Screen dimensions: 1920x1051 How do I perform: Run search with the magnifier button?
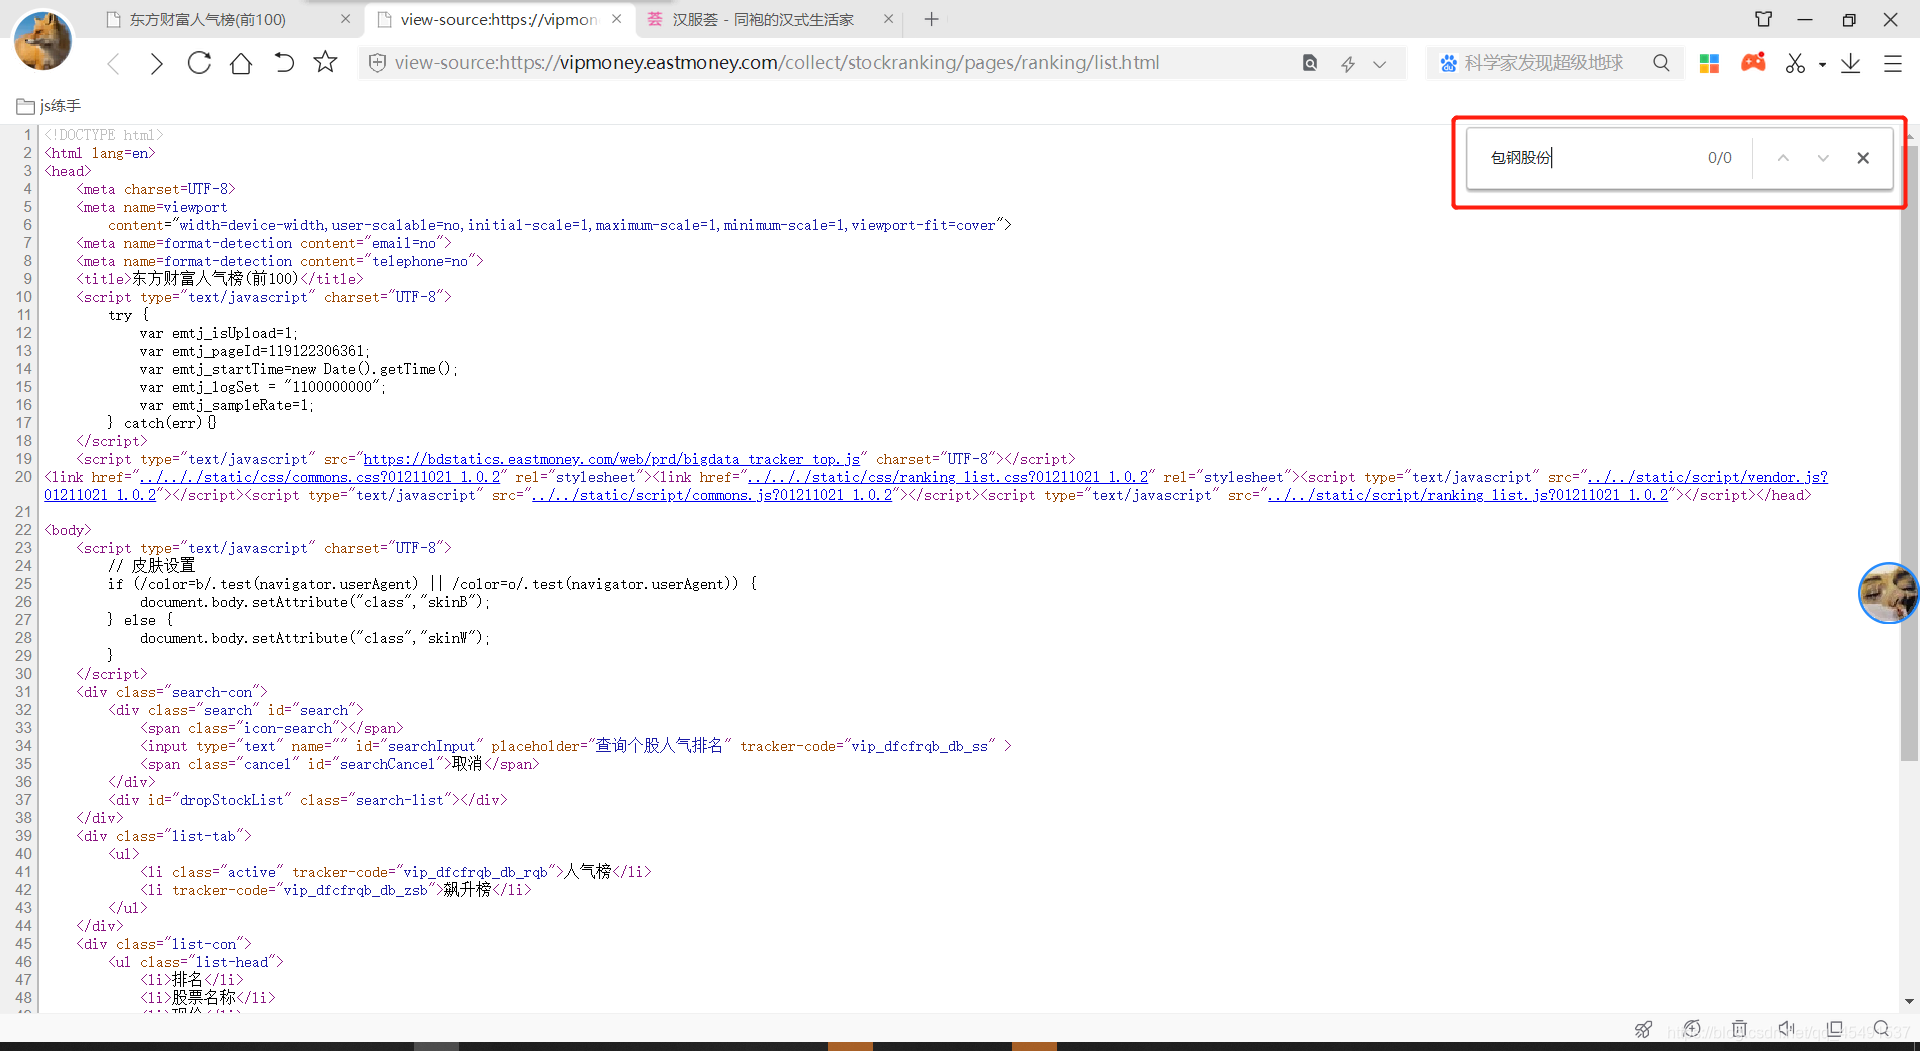click(x=1661, y=63)
